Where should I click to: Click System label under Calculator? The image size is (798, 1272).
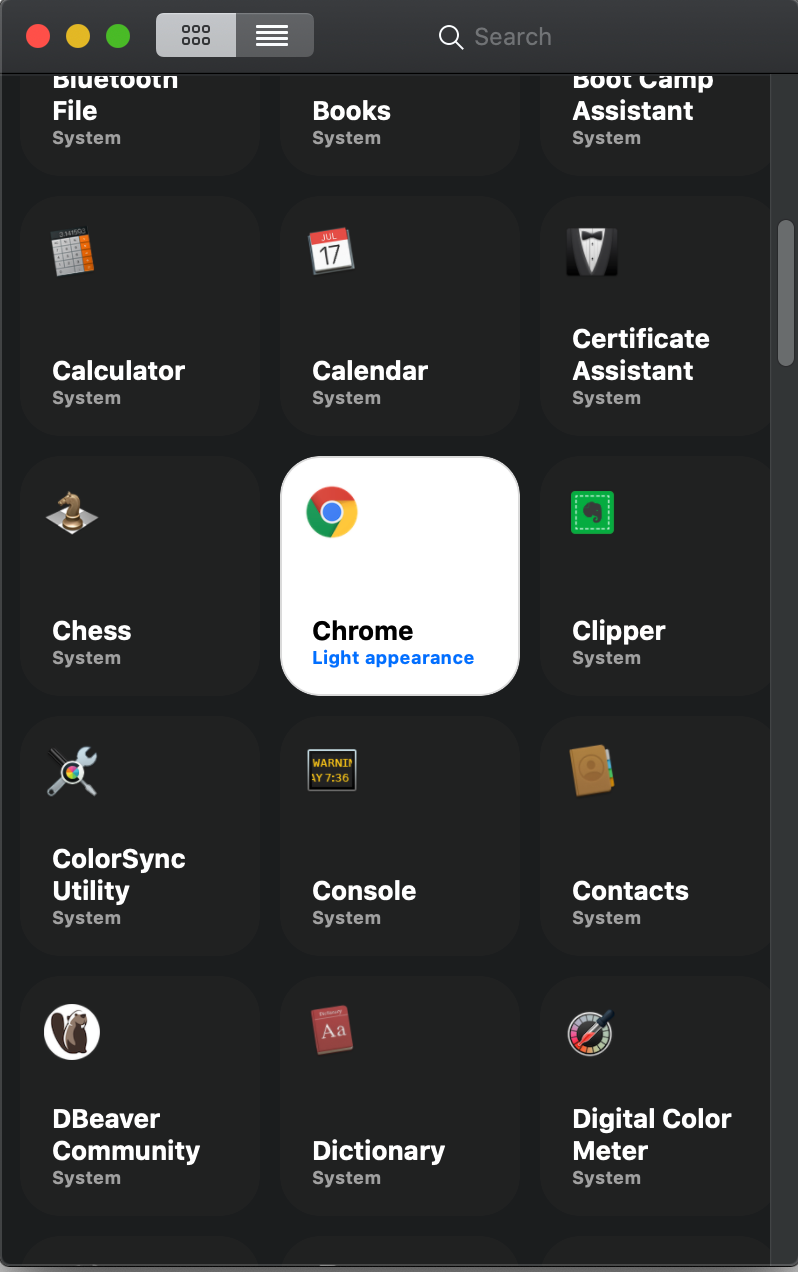(x=86, y=398)
